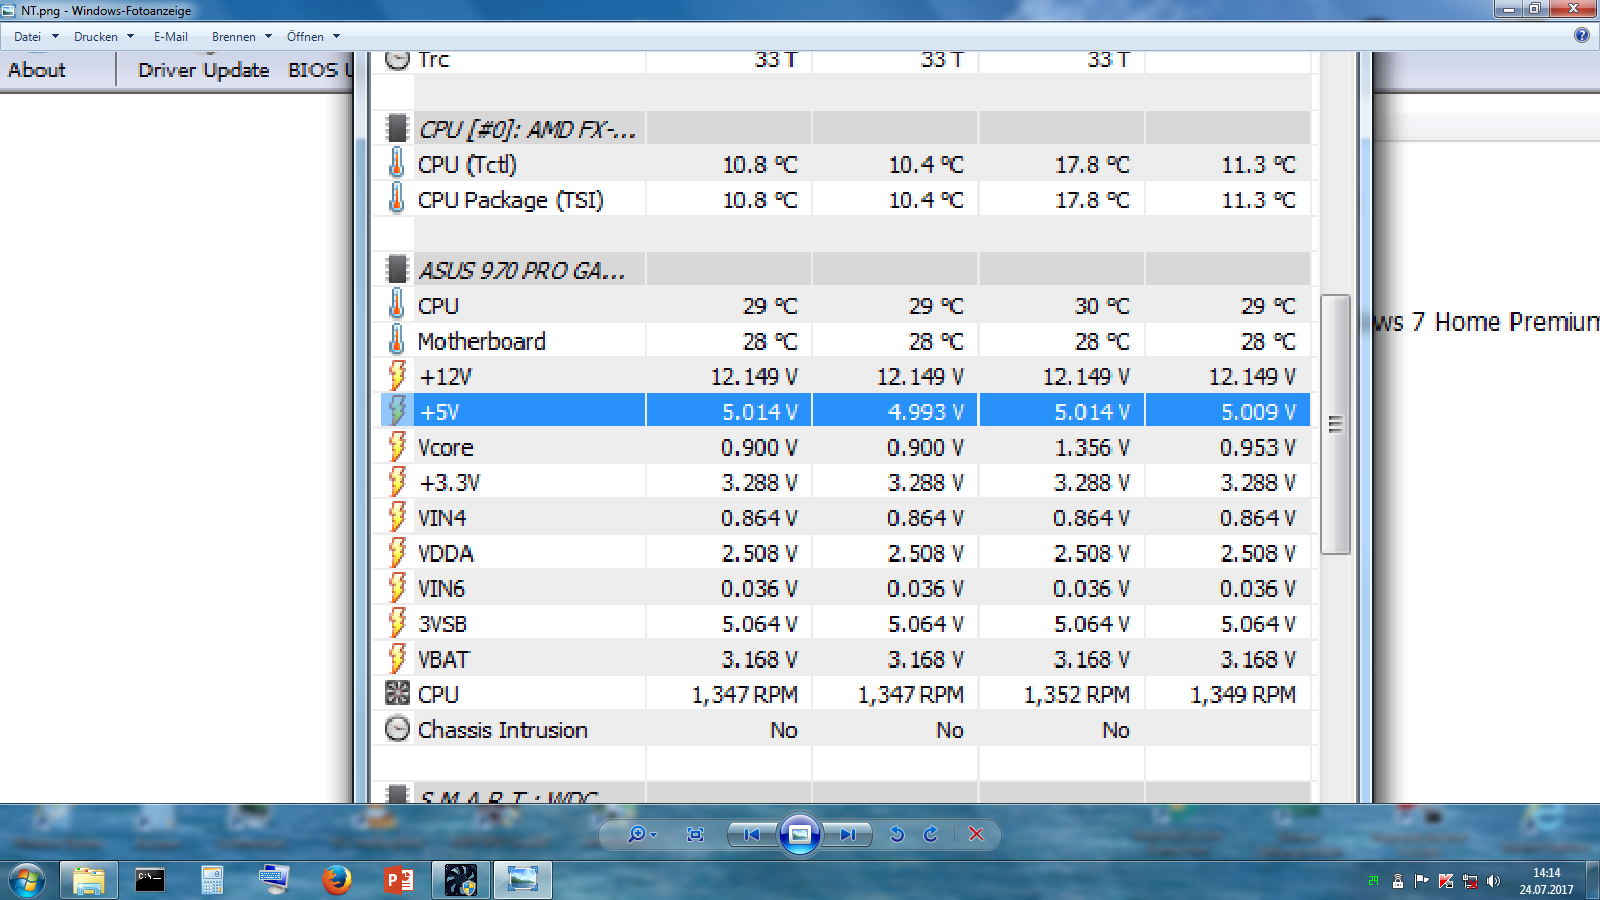This screenshot has height=900, width=1600.
Task: Open the Drucken menu
Action: 95,37
